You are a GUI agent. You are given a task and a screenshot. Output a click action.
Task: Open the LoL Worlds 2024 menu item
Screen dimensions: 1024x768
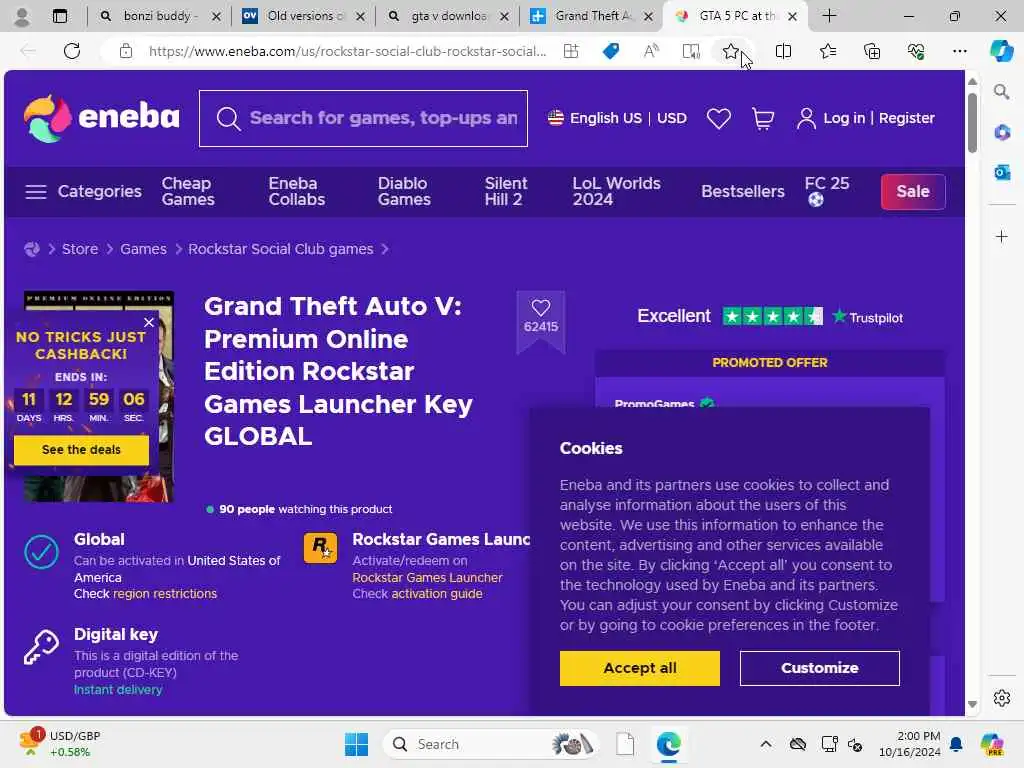tap(616, 191)
